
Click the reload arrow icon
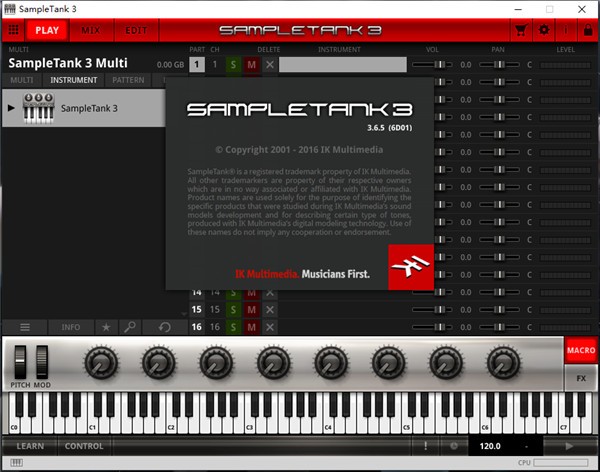[x=165, y=327]
